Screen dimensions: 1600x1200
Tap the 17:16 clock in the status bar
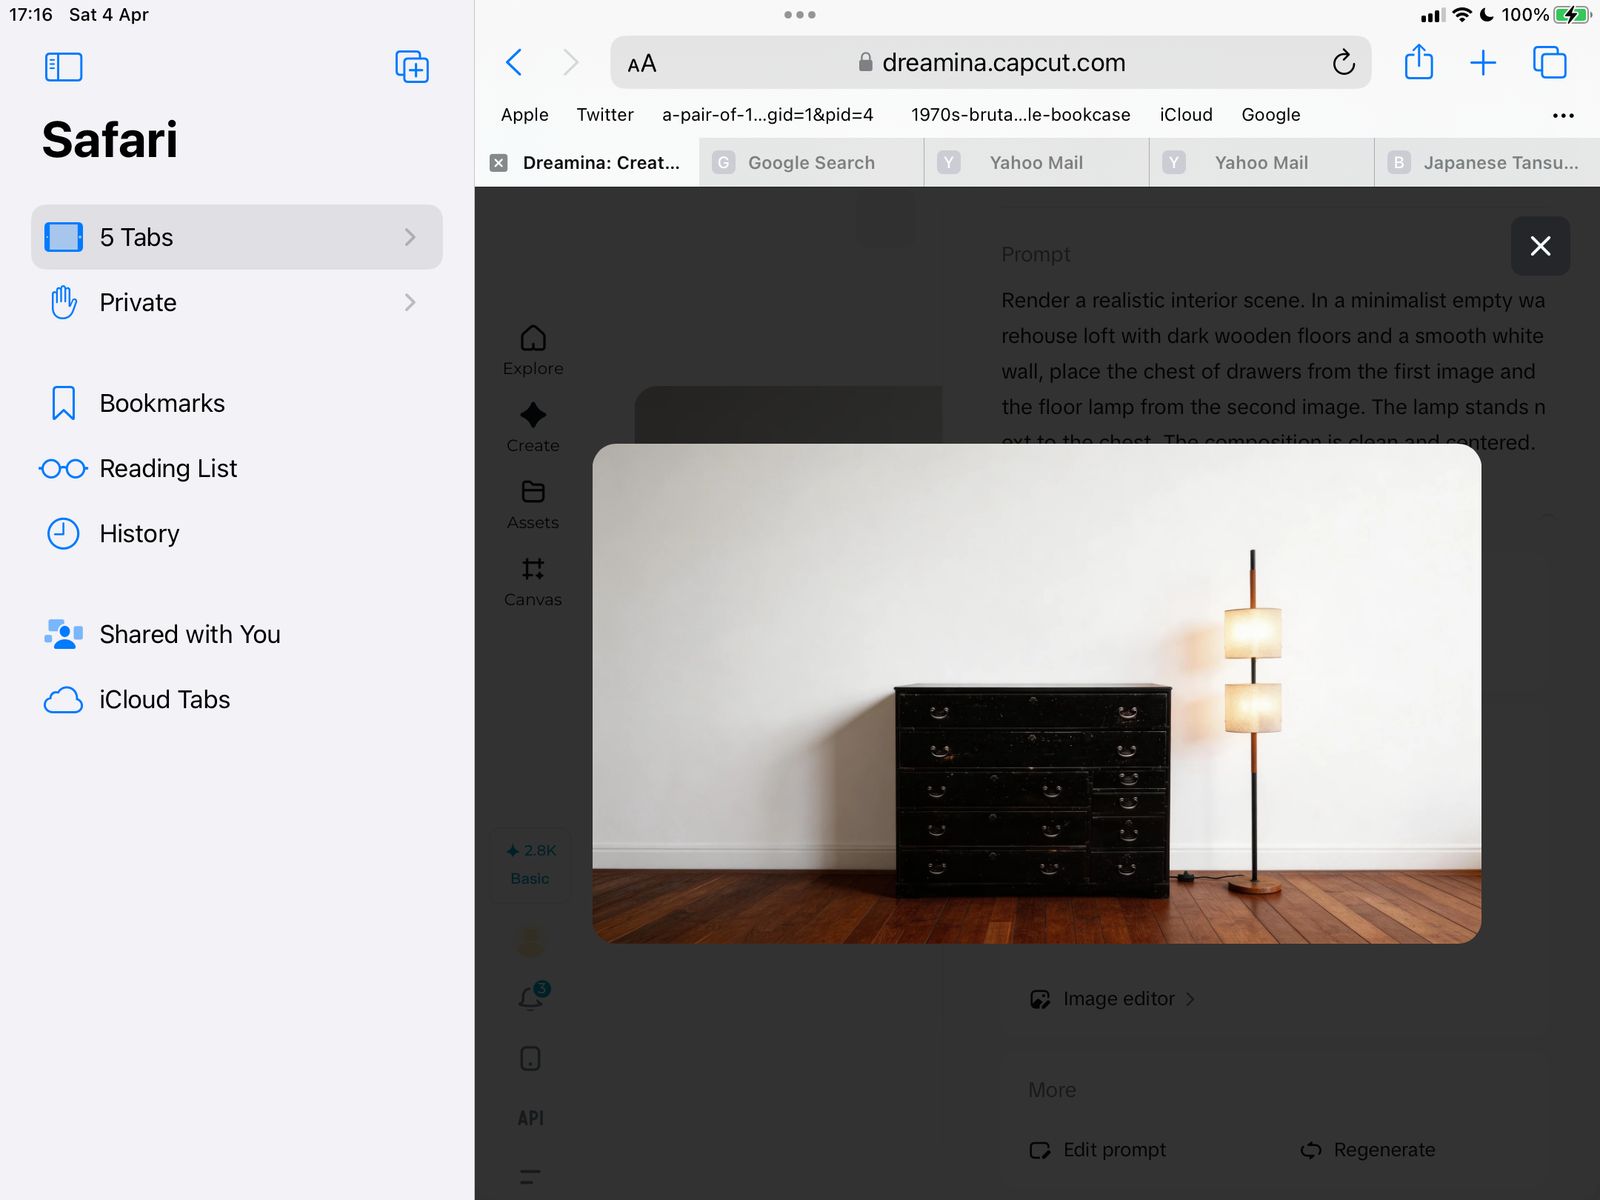click(31, 15)
